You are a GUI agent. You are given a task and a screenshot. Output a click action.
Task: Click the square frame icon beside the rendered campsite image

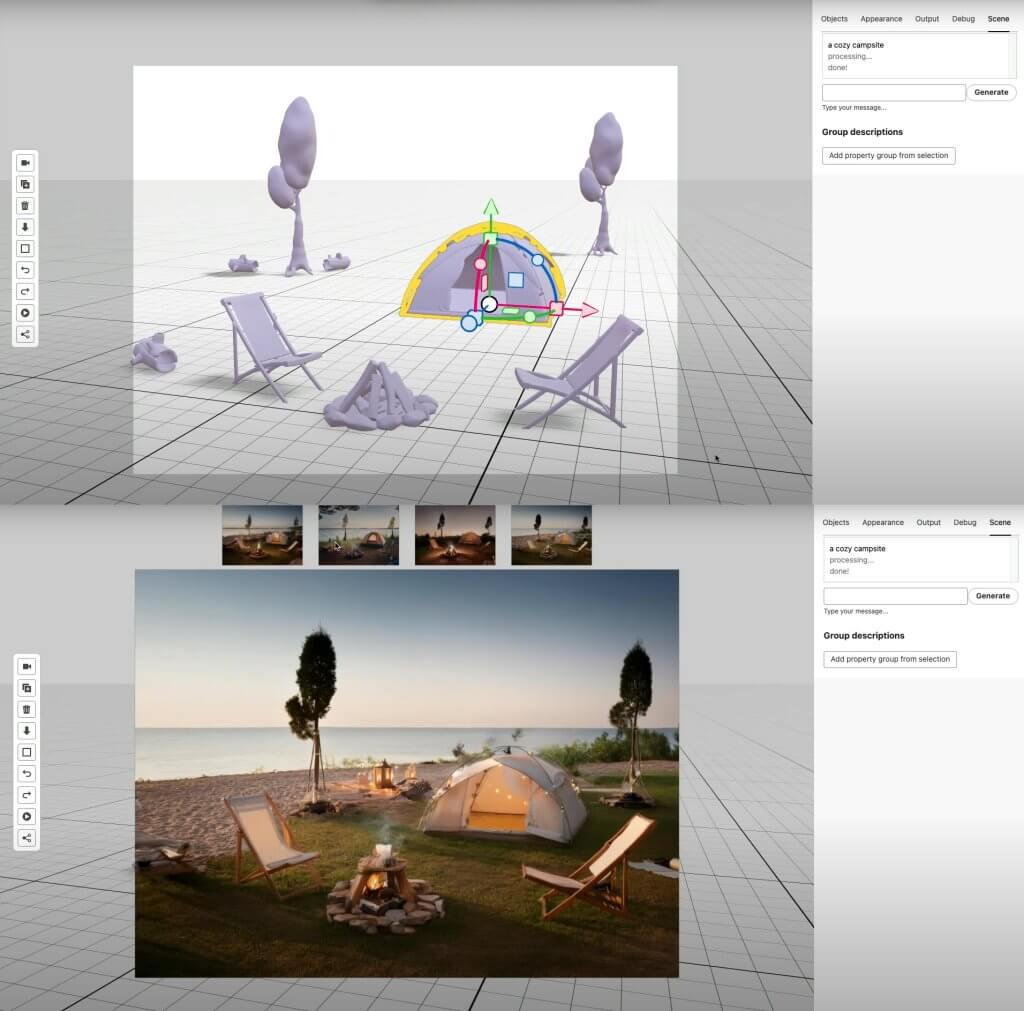(x=27, y=752)
